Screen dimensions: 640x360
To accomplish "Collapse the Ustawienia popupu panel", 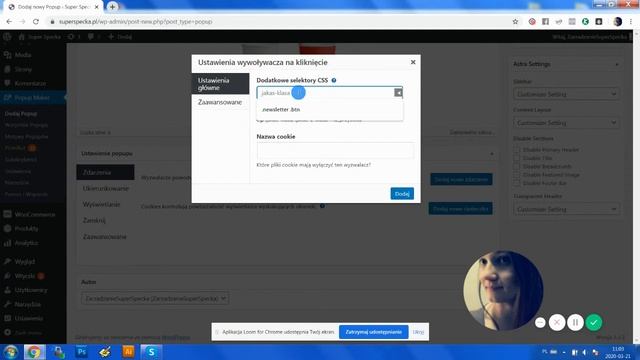I will (x=491, y=154).
